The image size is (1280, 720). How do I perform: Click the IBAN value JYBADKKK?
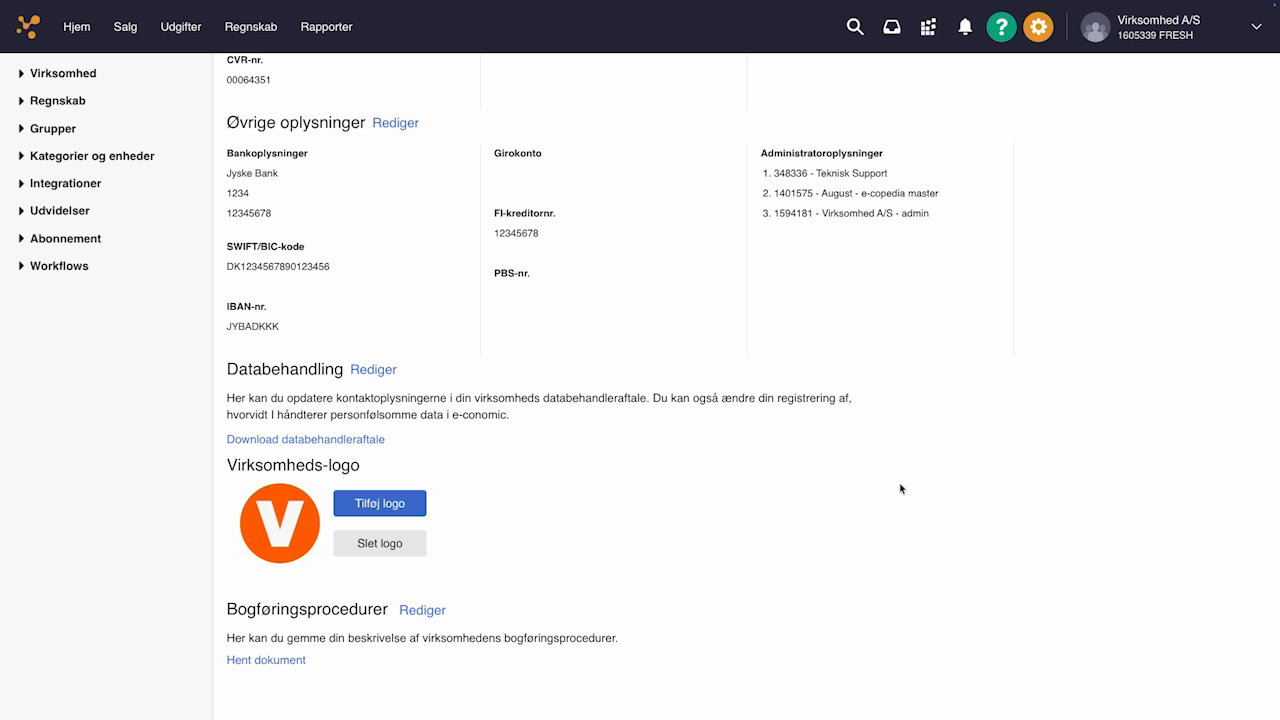[x=253, y=327]
